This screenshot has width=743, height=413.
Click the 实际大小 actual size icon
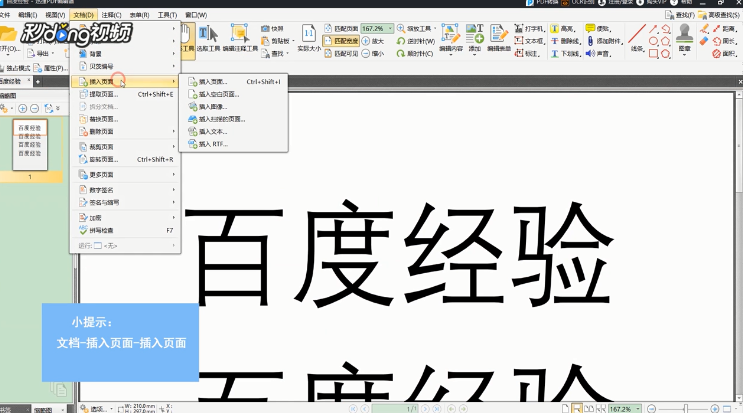pyautogui.click(x=309, y=38)
